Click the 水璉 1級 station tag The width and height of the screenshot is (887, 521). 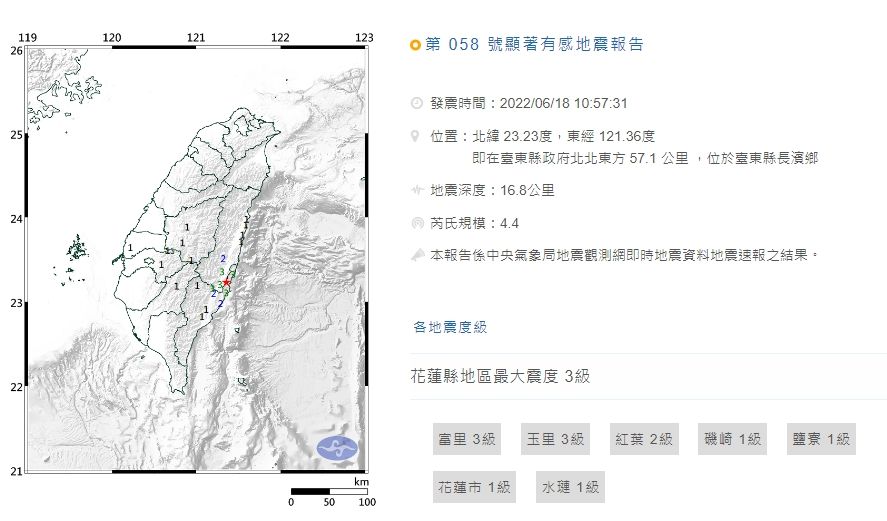tap(570, 487)
